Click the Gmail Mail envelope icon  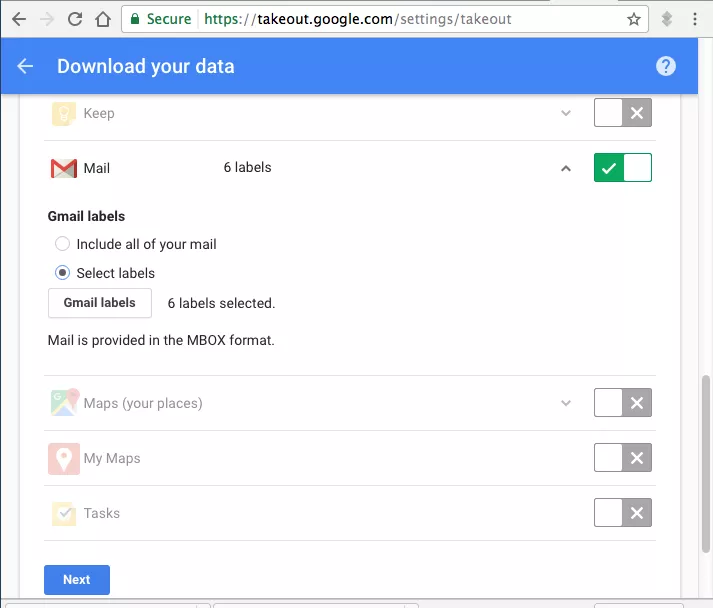(x=64, y=168)
